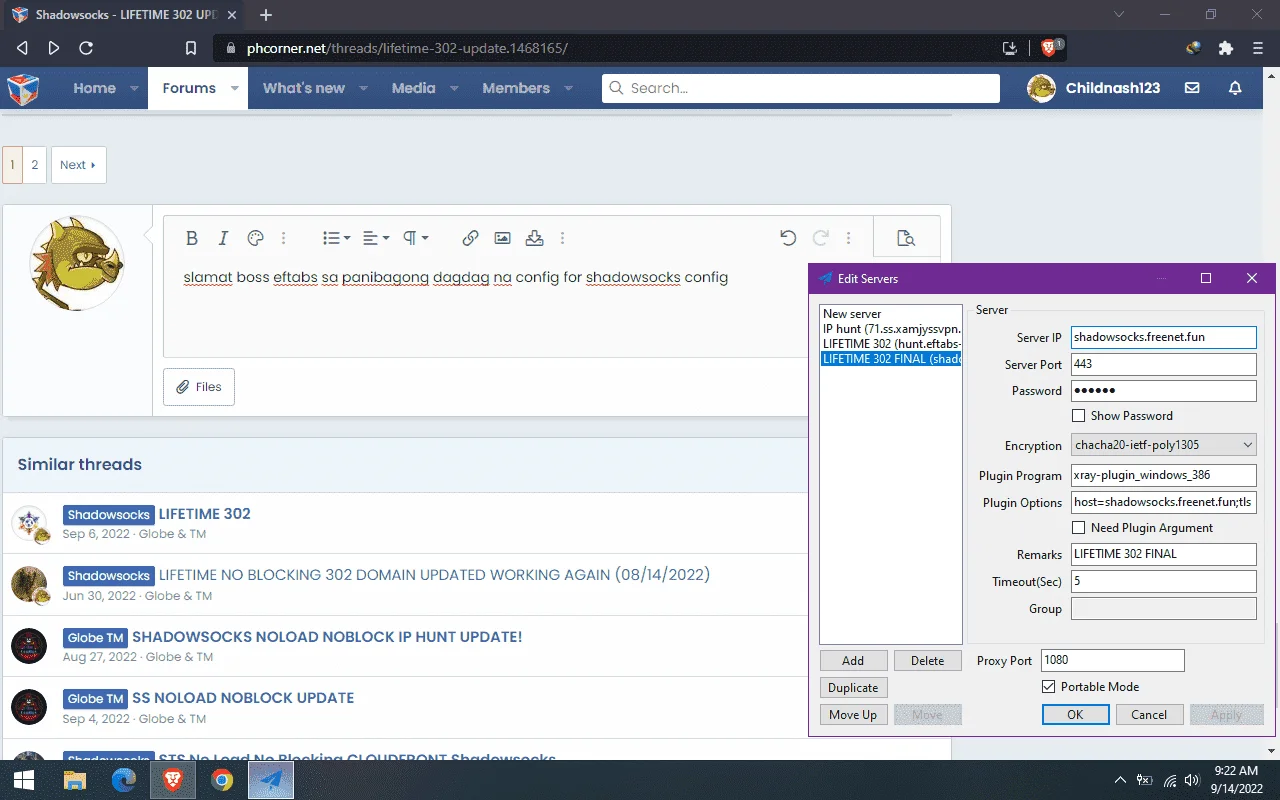Expand the Home menu arrow
The height and width of the screenshot is (800, 1280).
tap(135, 88)
